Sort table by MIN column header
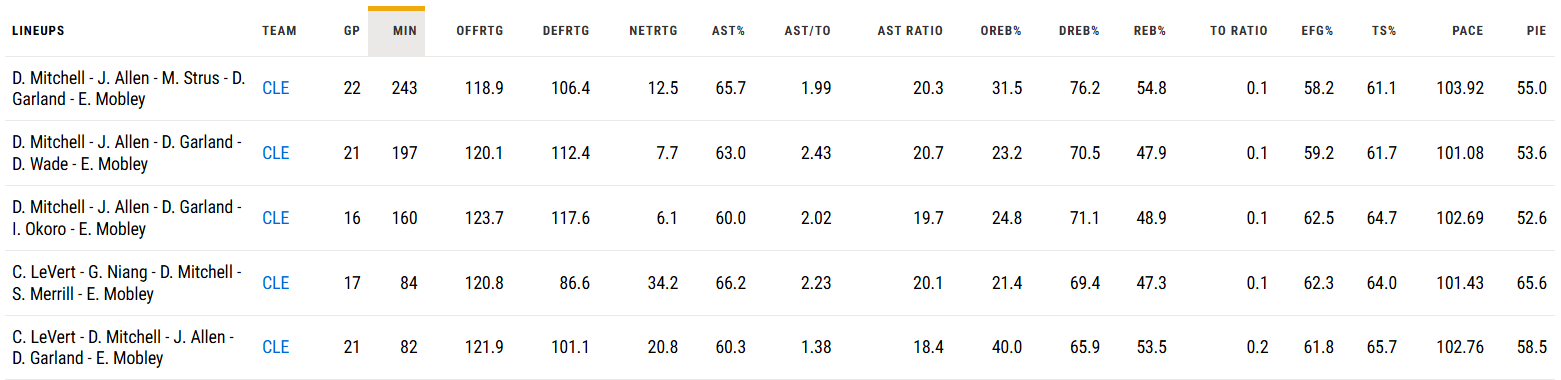Viewport: 1561px width, 380px height. [405, 31]
